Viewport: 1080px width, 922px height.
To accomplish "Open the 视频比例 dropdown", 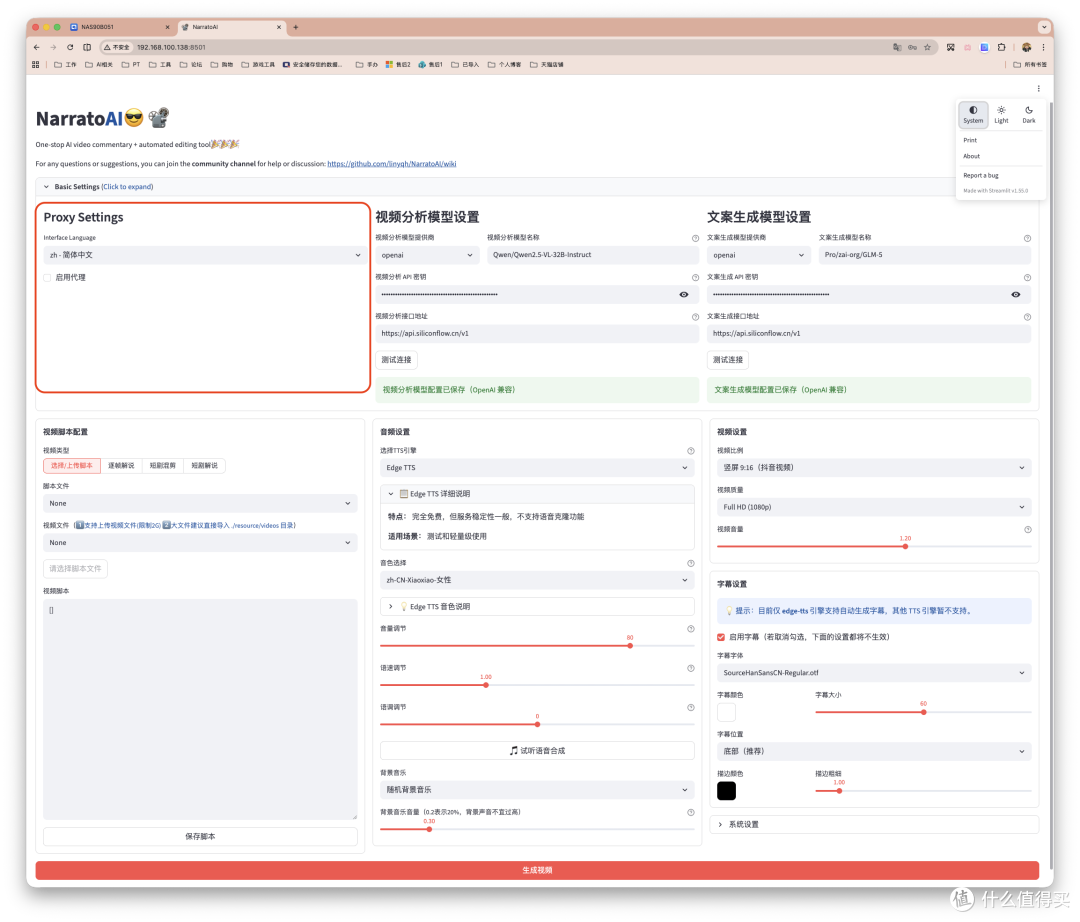I will click(873, 468).
